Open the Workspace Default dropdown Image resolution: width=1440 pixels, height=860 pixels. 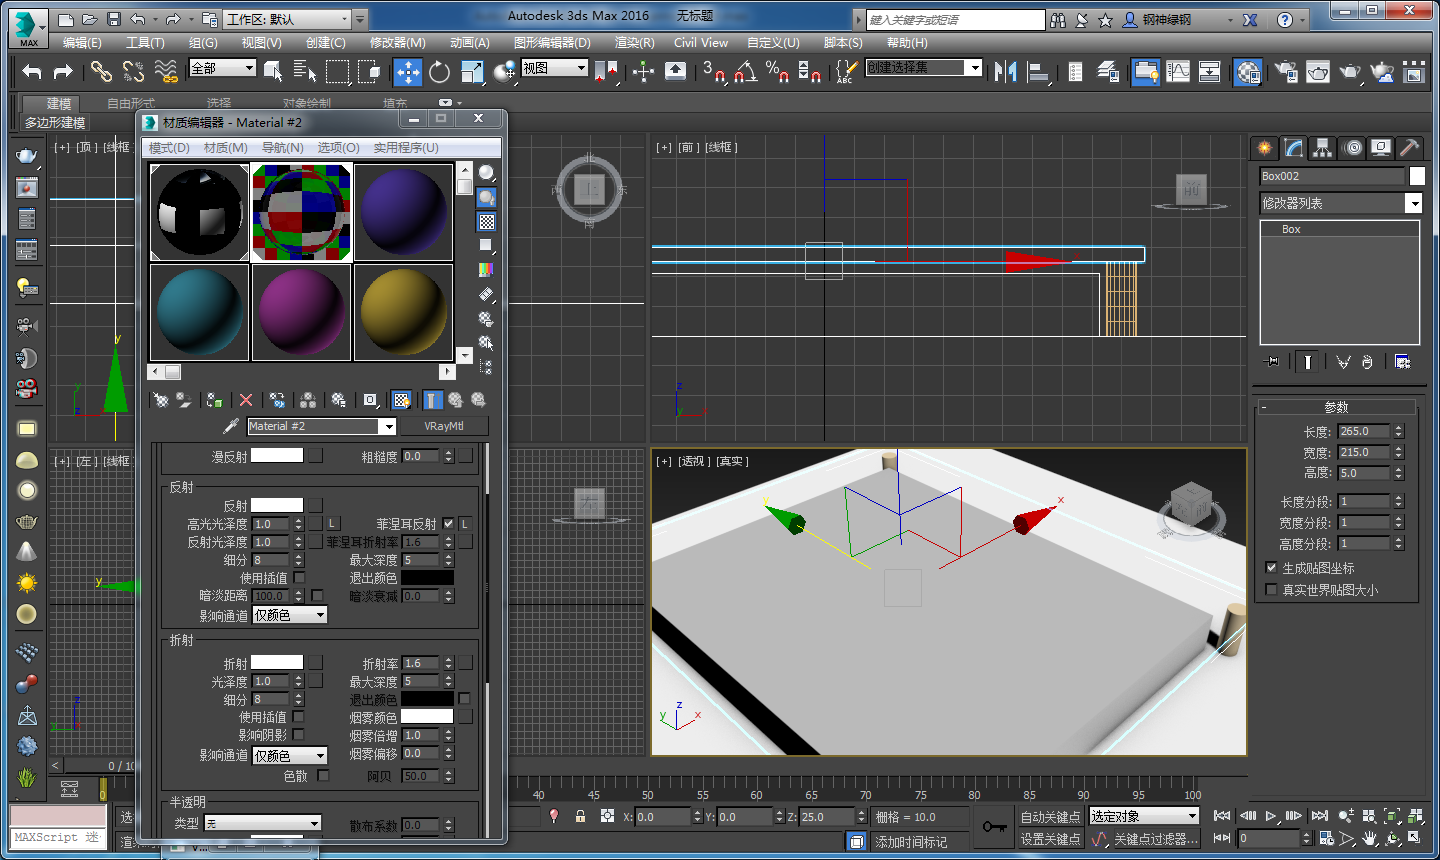point(288,19)
